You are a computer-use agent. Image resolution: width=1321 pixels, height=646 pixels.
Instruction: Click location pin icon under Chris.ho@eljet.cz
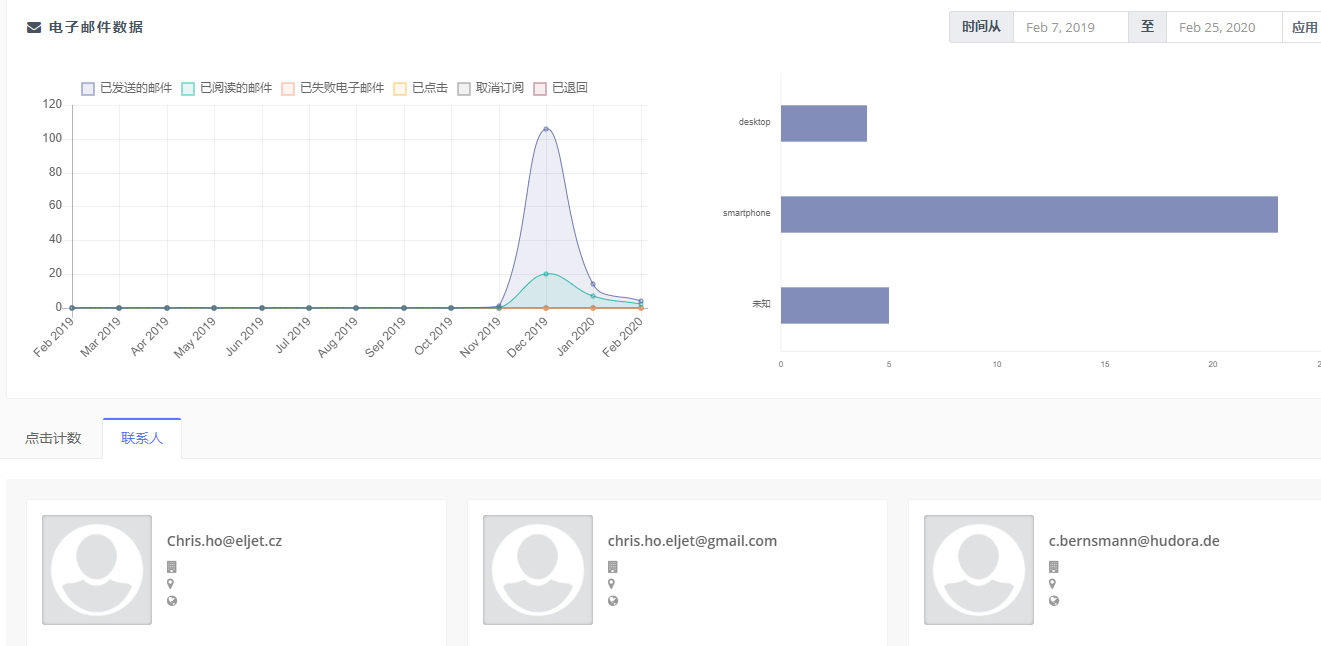(171, 584)
